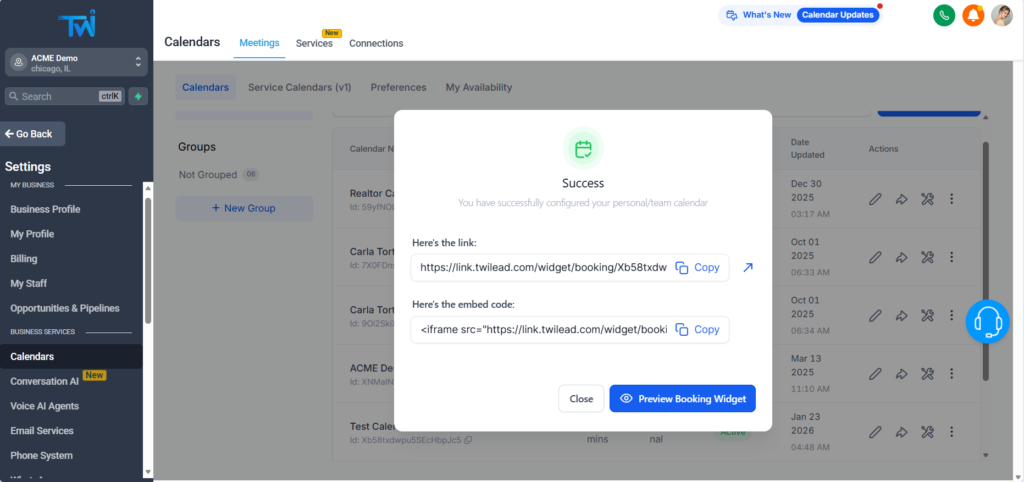Select the Preferences tab
The image size is (1024, 482).
[398, 88]
